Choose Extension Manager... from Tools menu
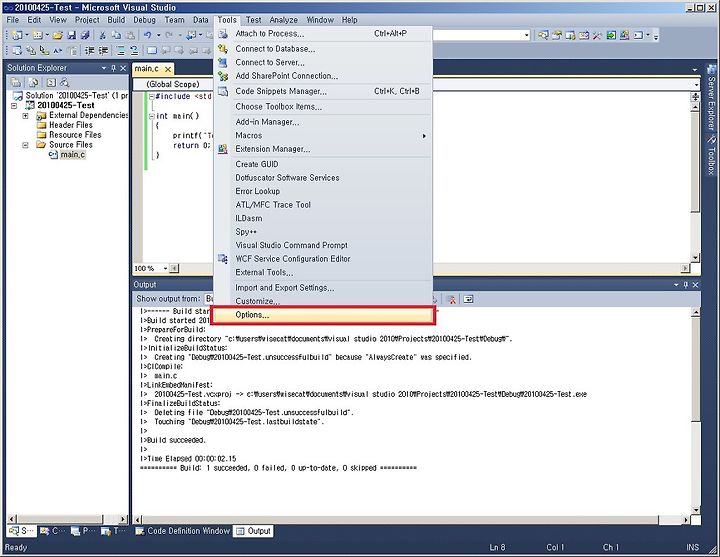720x557 pixels. pos(323,149)
